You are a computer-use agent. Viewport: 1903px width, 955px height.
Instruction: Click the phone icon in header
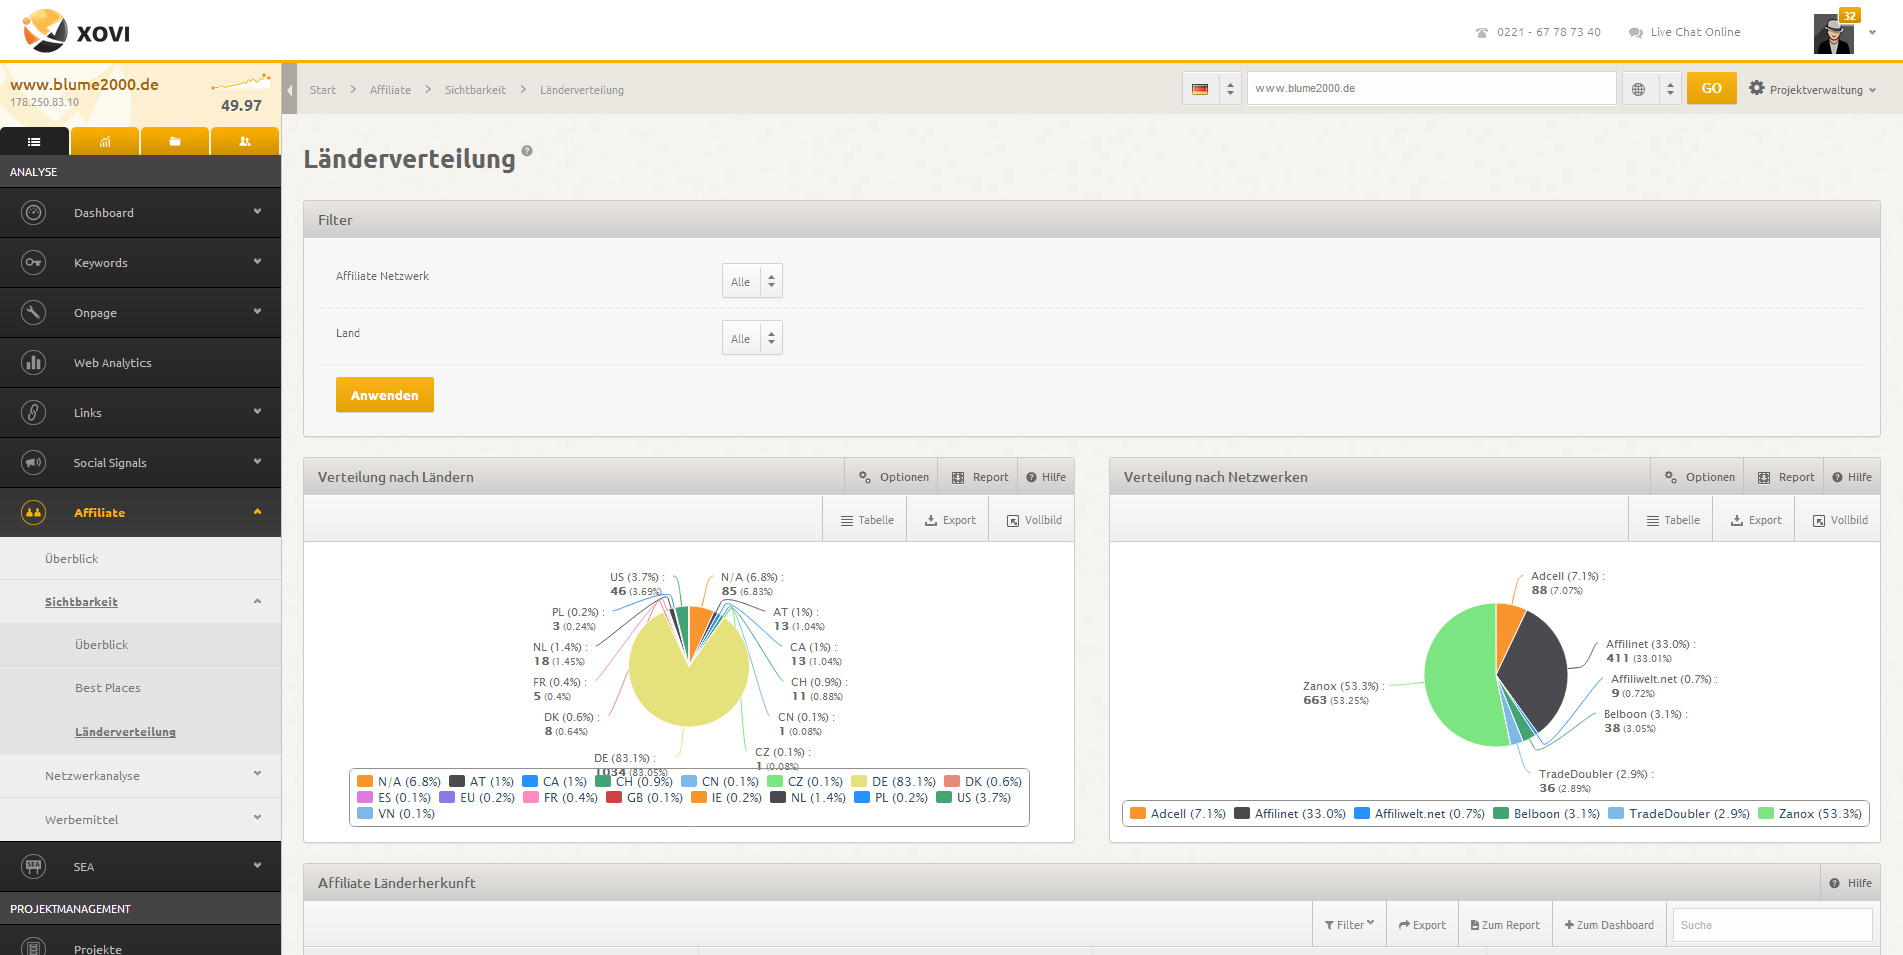click(x=1482, y=33)
